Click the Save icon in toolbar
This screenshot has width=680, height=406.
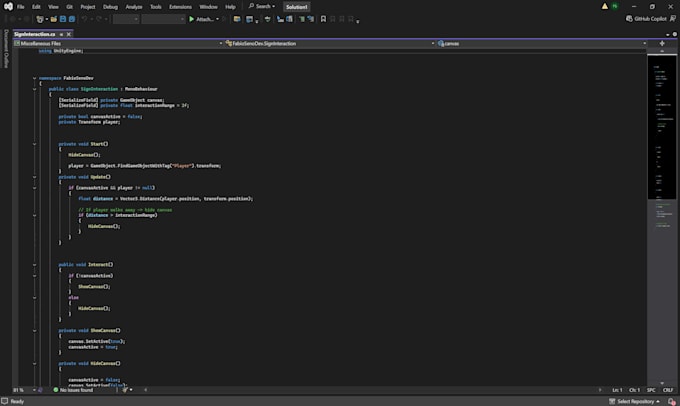pyautogui.click(x=63, y=19)
